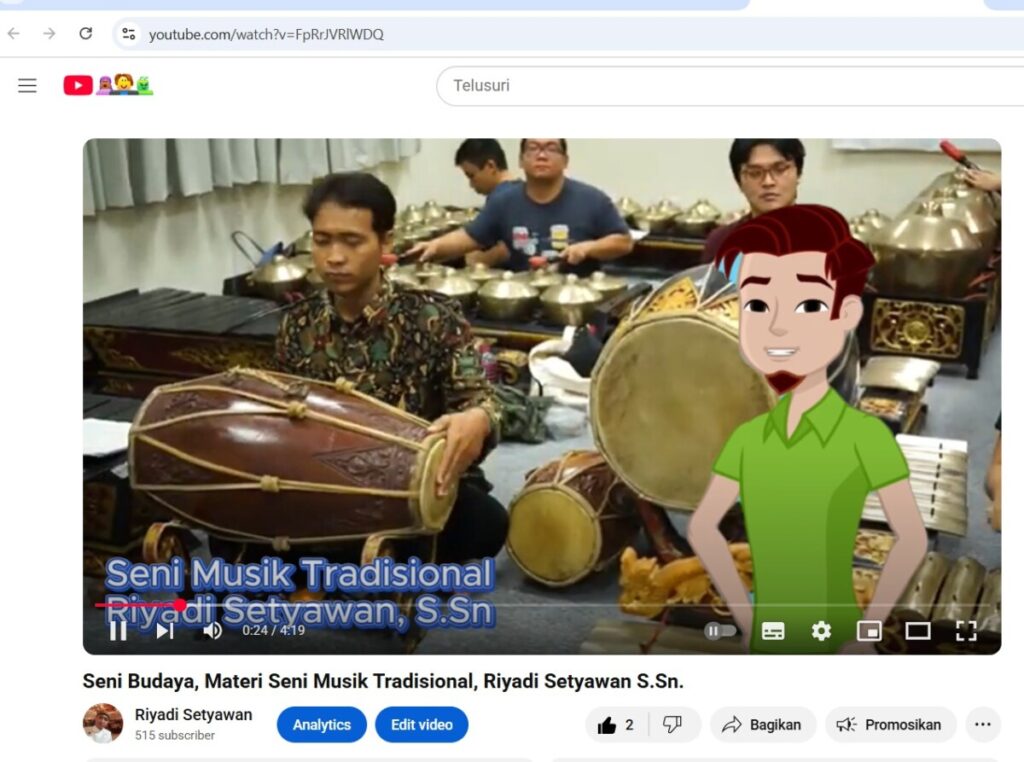Mute the video volume
The width and height of the screenshot is (1024, 762).
pyautogui.click(x=212, y=630)
